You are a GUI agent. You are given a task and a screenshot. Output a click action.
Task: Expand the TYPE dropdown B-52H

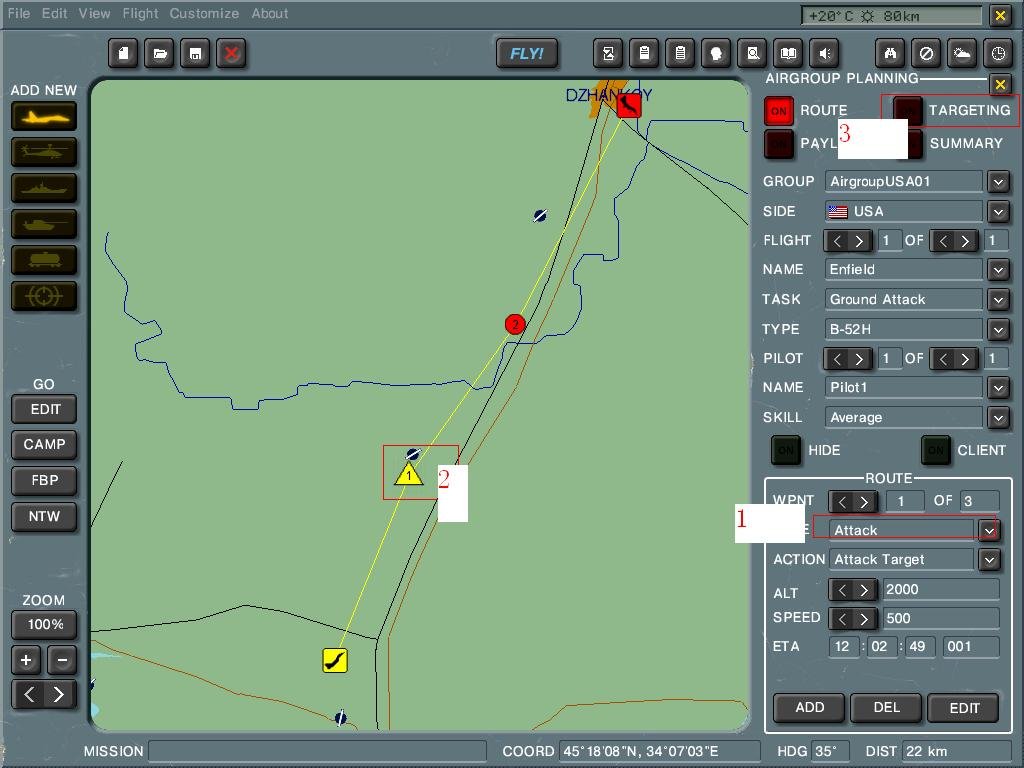[x=998, y=329]
